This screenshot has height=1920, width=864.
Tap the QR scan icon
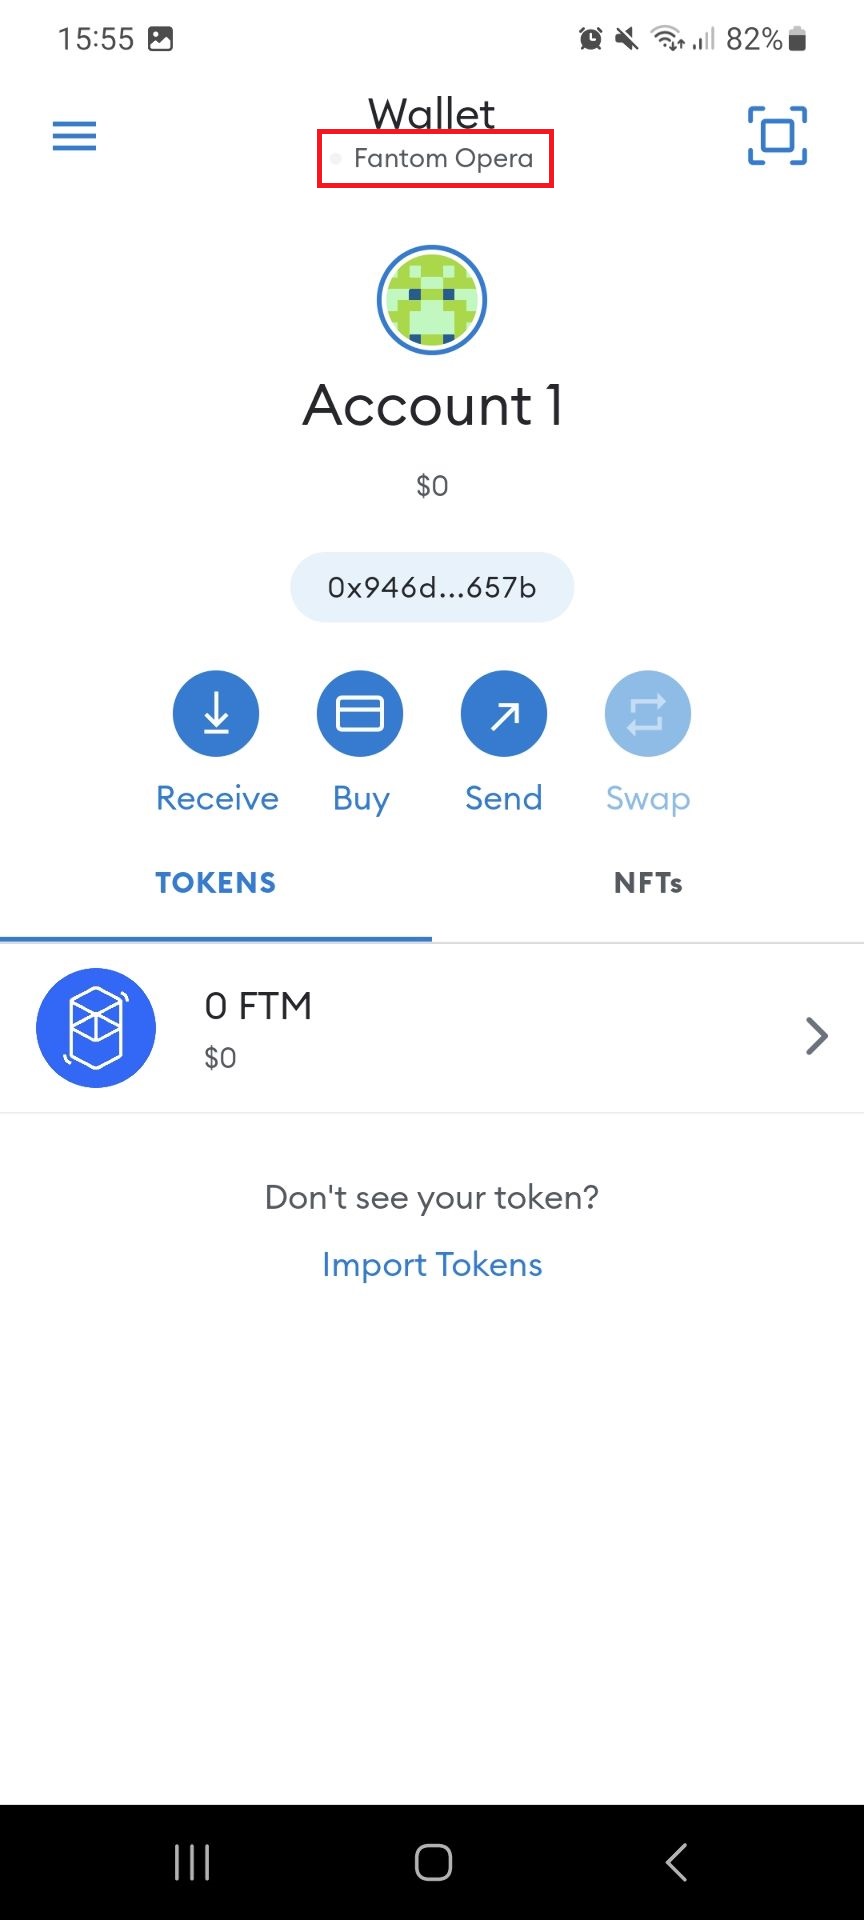point(777,136)
